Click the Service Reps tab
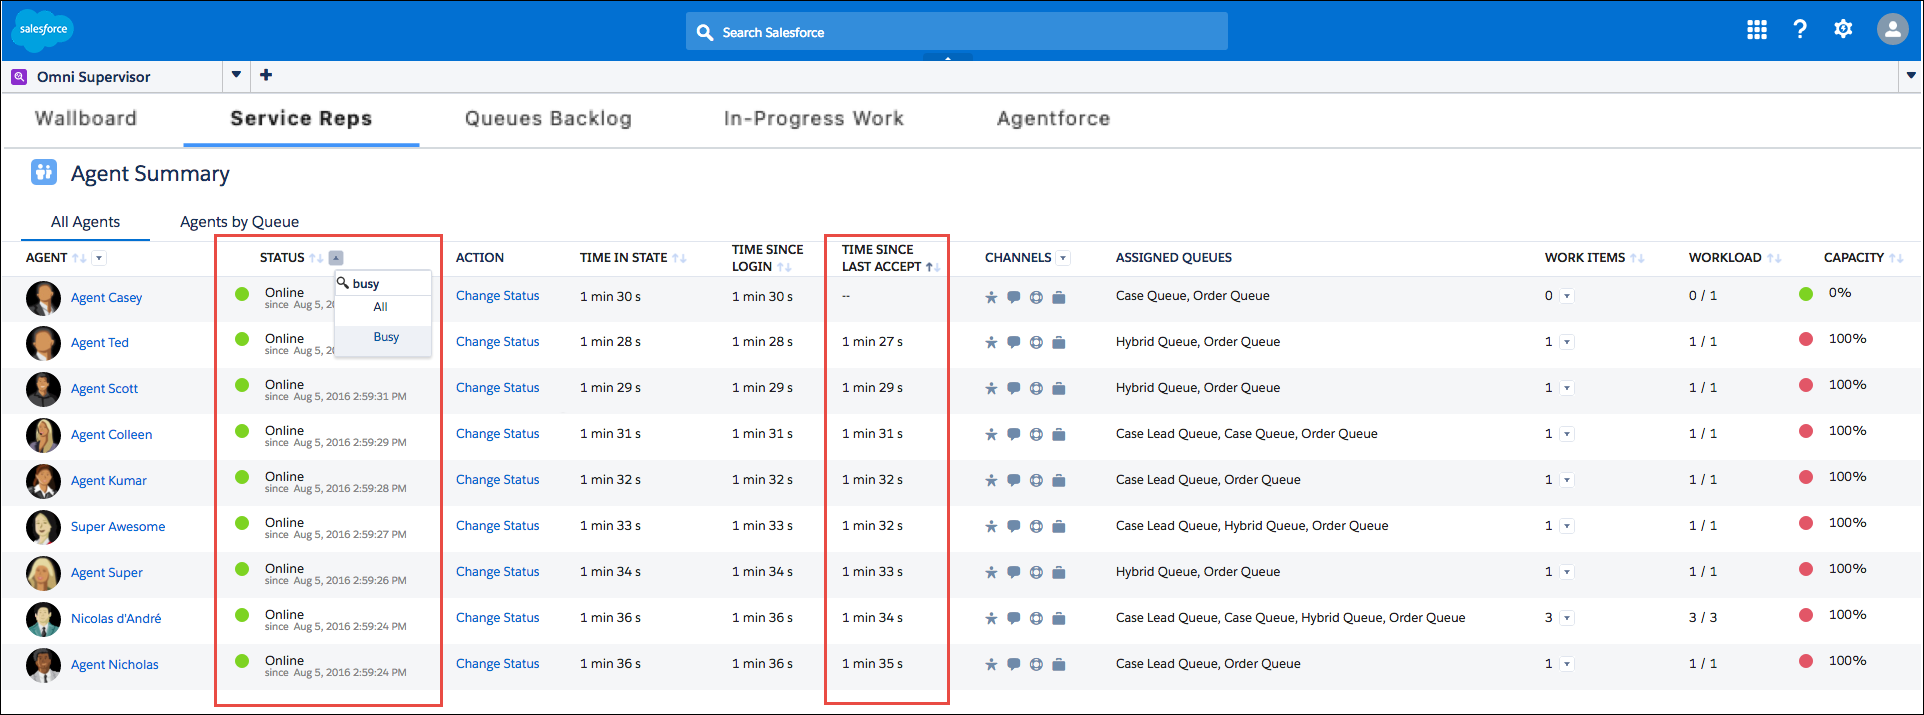Image resolution: width=1924 pixels, height=715 pixels. coord(301,118)
